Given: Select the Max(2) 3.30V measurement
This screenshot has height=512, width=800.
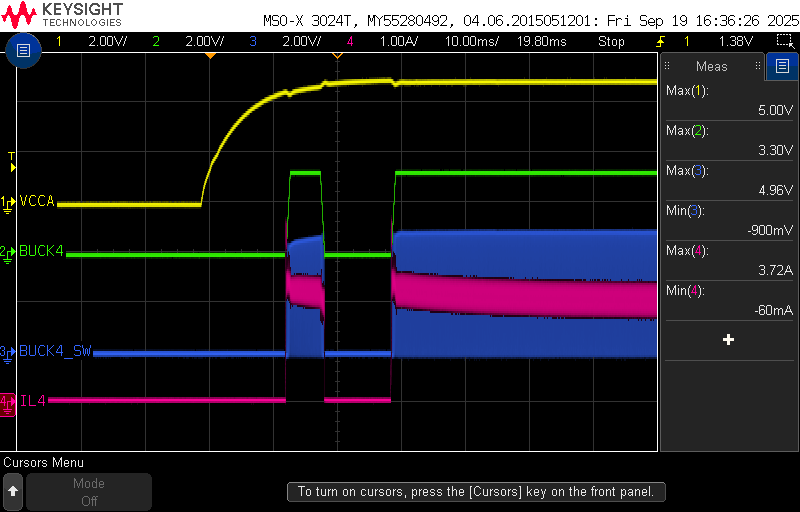Looking at the screenshot, I should click(729, 140).
